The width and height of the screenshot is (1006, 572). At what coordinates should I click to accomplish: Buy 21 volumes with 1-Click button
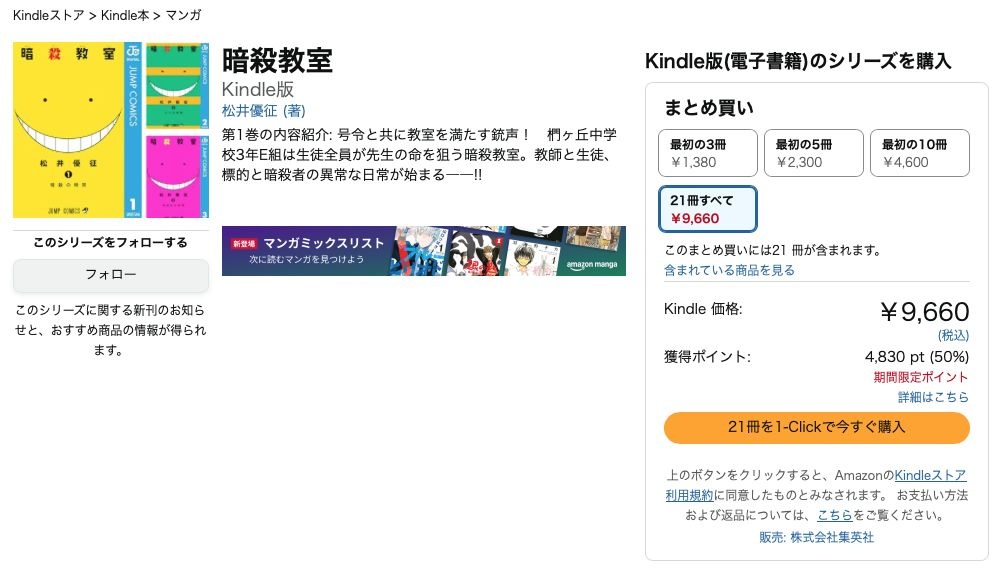point(816,427)
